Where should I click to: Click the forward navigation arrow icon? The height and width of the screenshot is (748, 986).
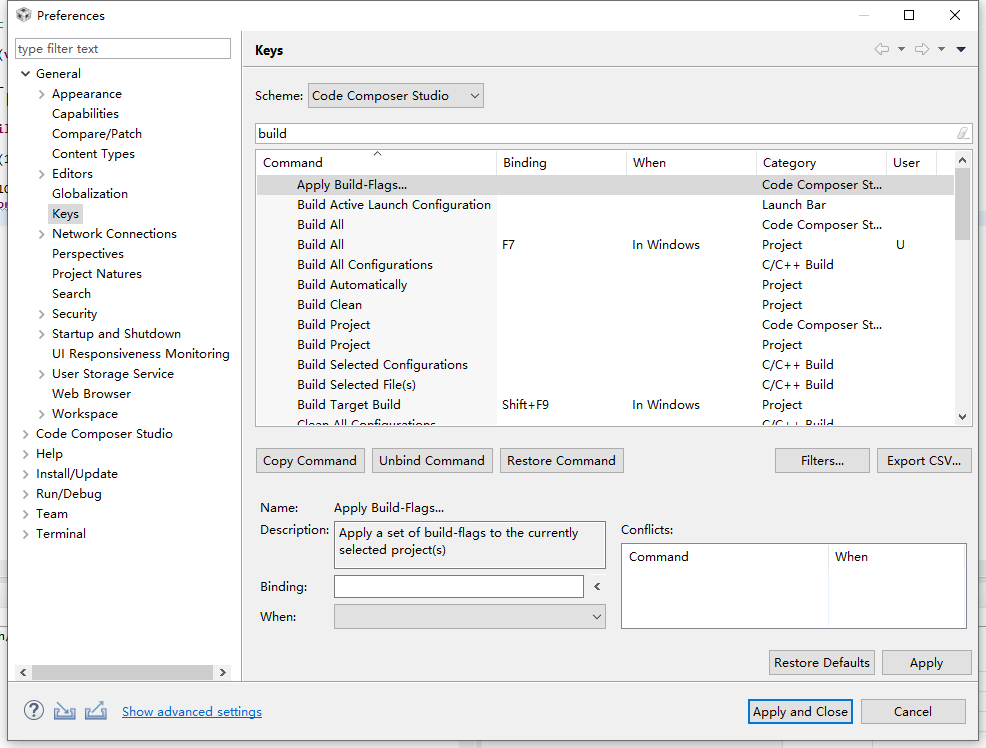tap(922, 49)
